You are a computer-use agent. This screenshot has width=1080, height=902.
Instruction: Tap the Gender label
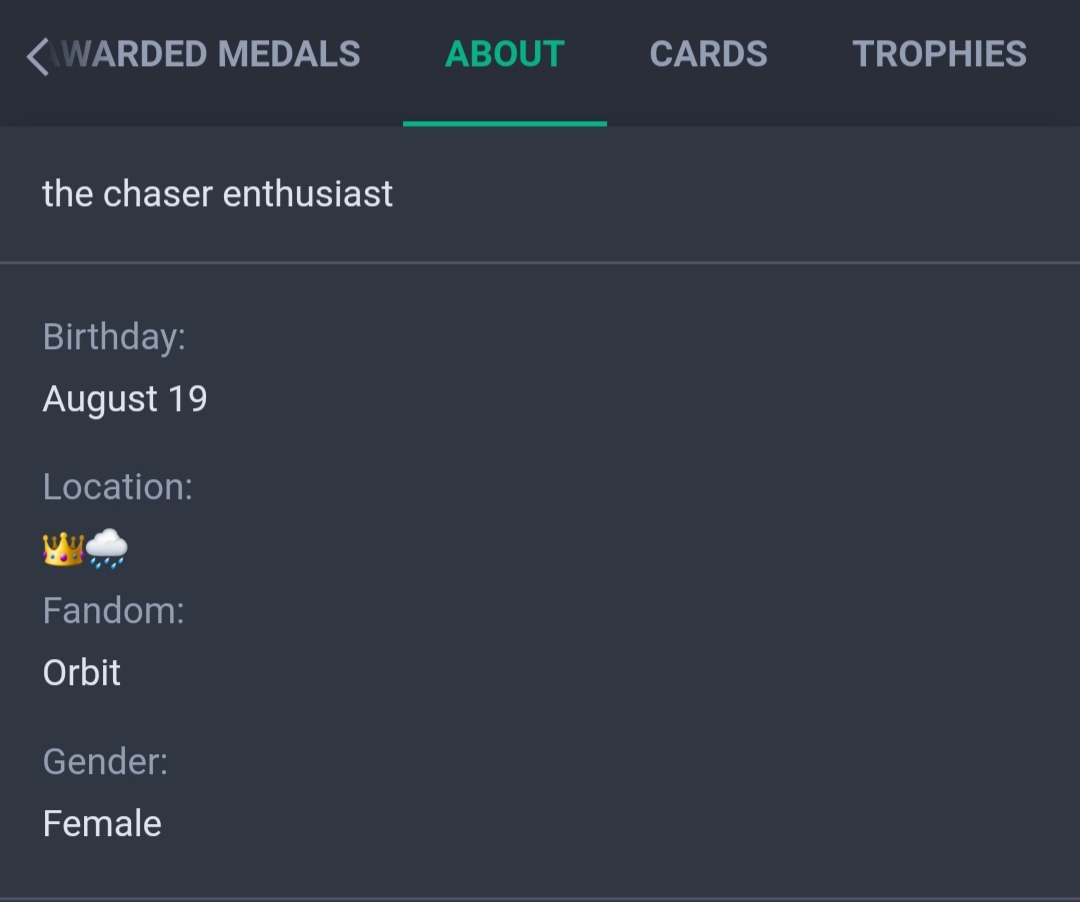105,762
